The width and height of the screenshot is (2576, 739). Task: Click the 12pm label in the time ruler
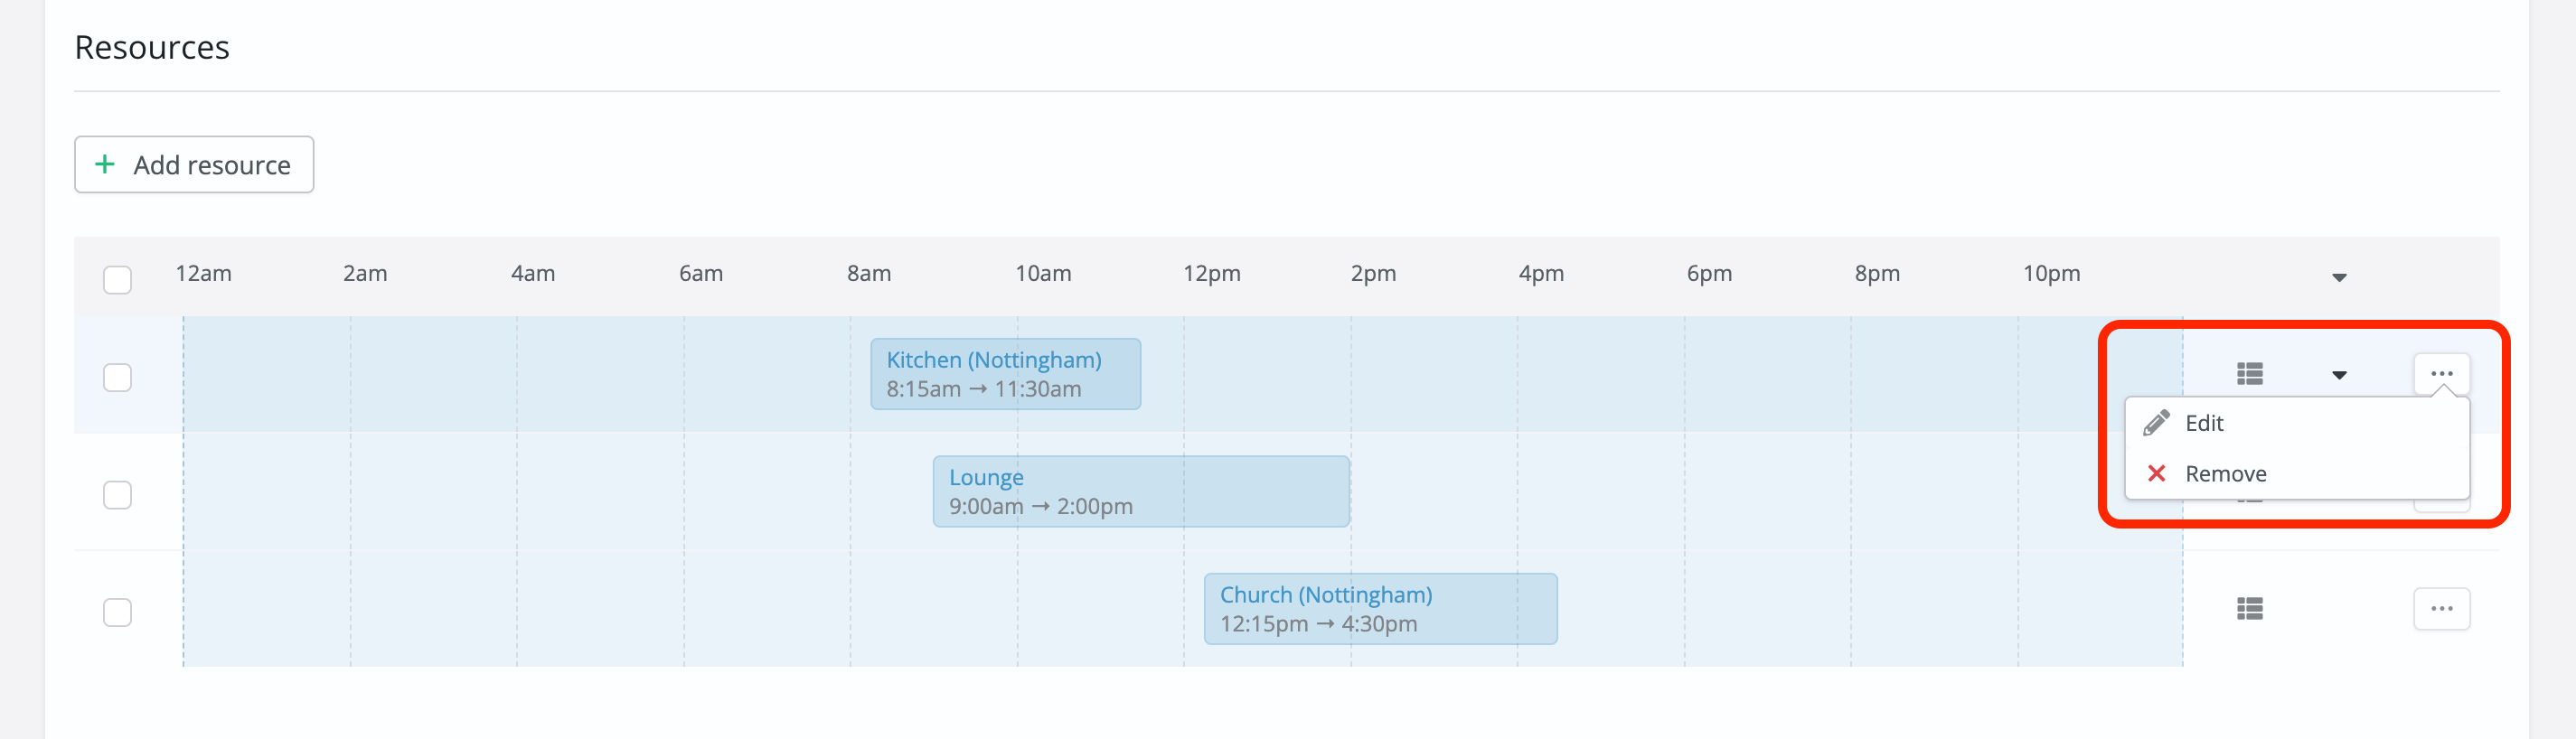pos(1210,272)
